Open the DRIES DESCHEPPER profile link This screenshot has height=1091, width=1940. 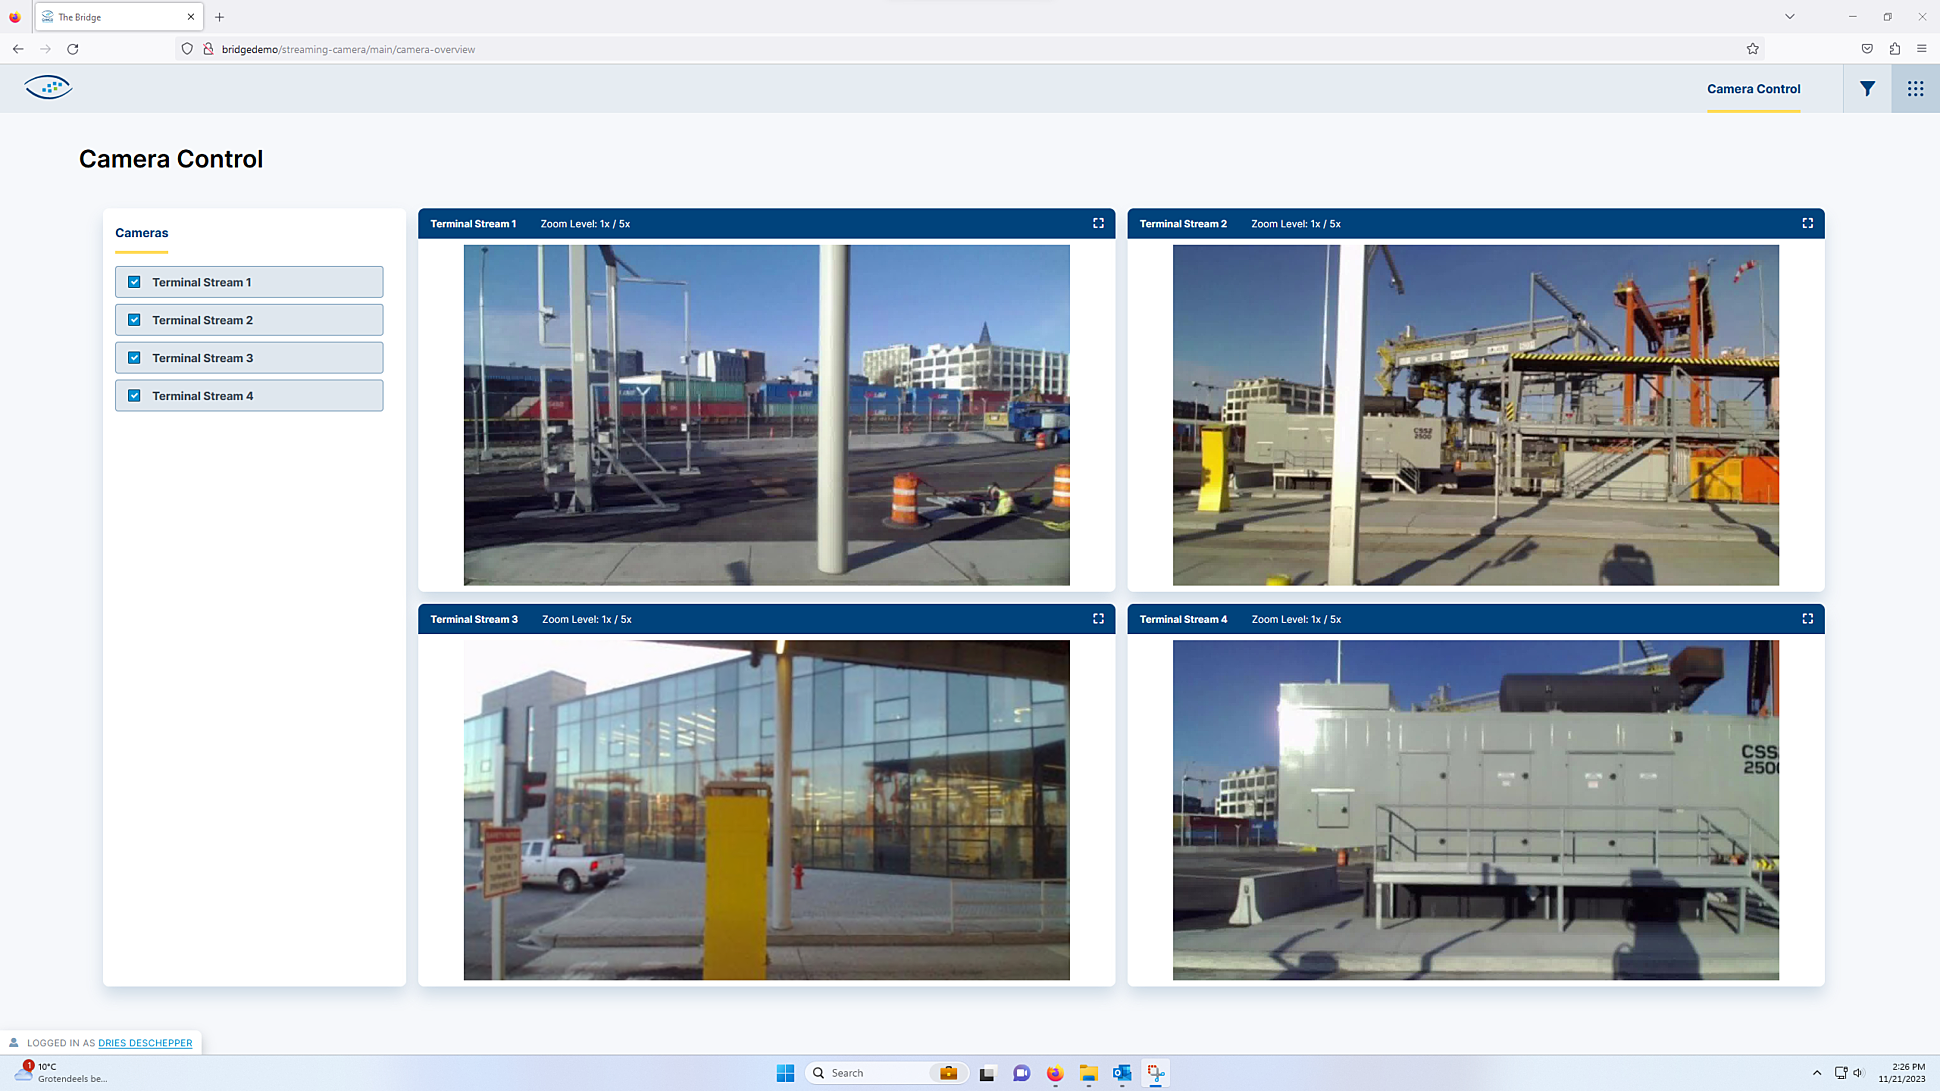coord(146,1042)
